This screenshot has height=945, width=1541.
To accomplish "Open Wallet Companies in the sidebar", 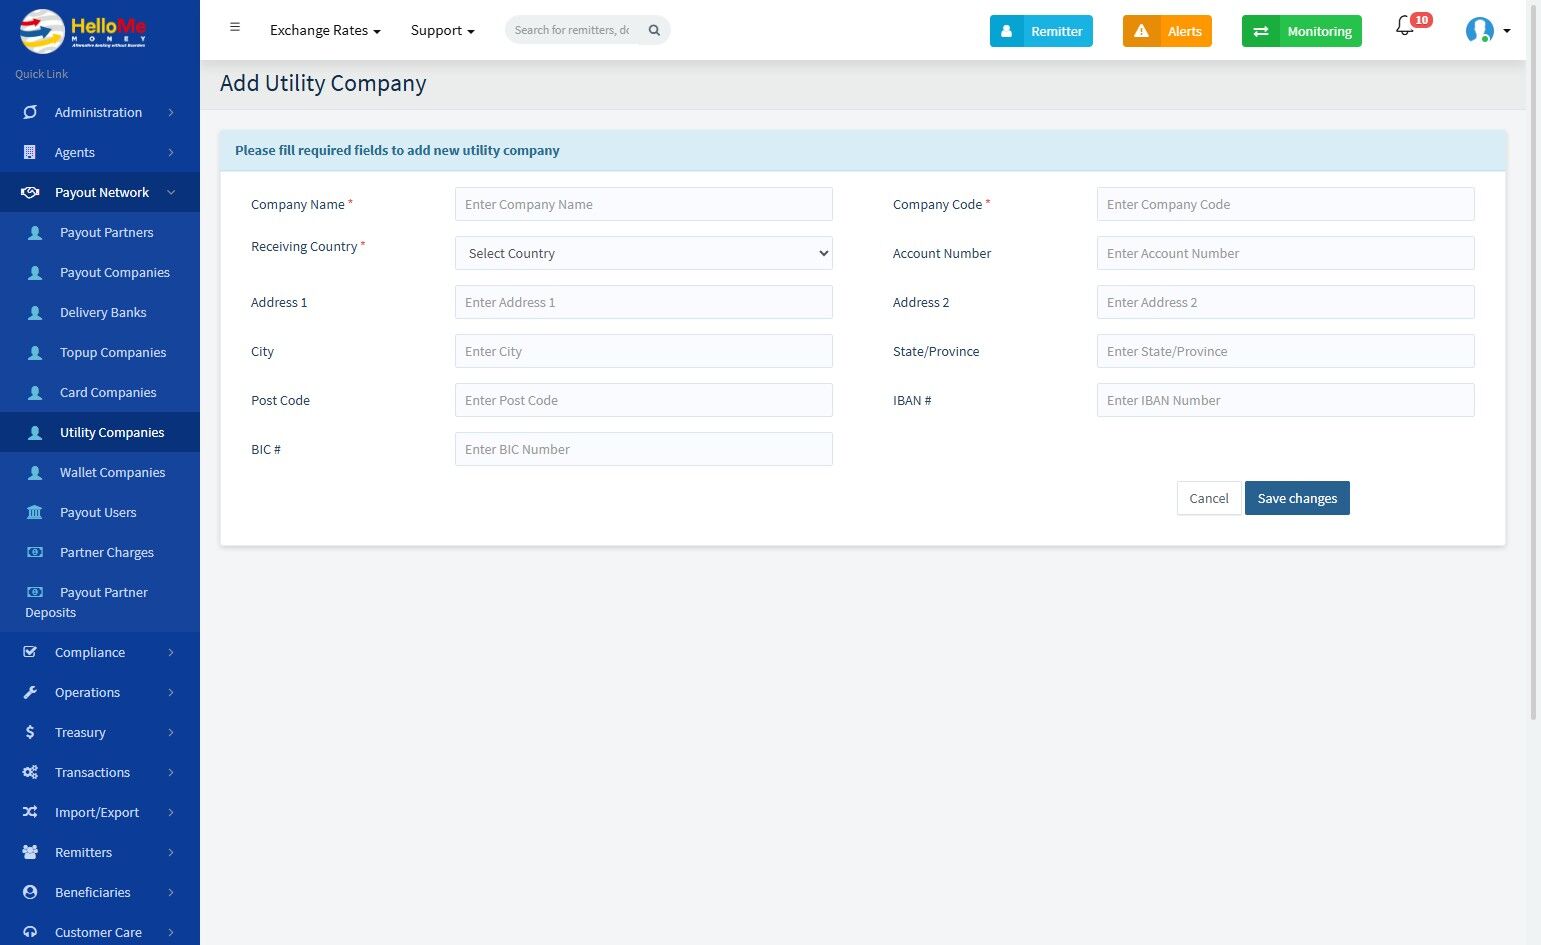I will (112, 472).
